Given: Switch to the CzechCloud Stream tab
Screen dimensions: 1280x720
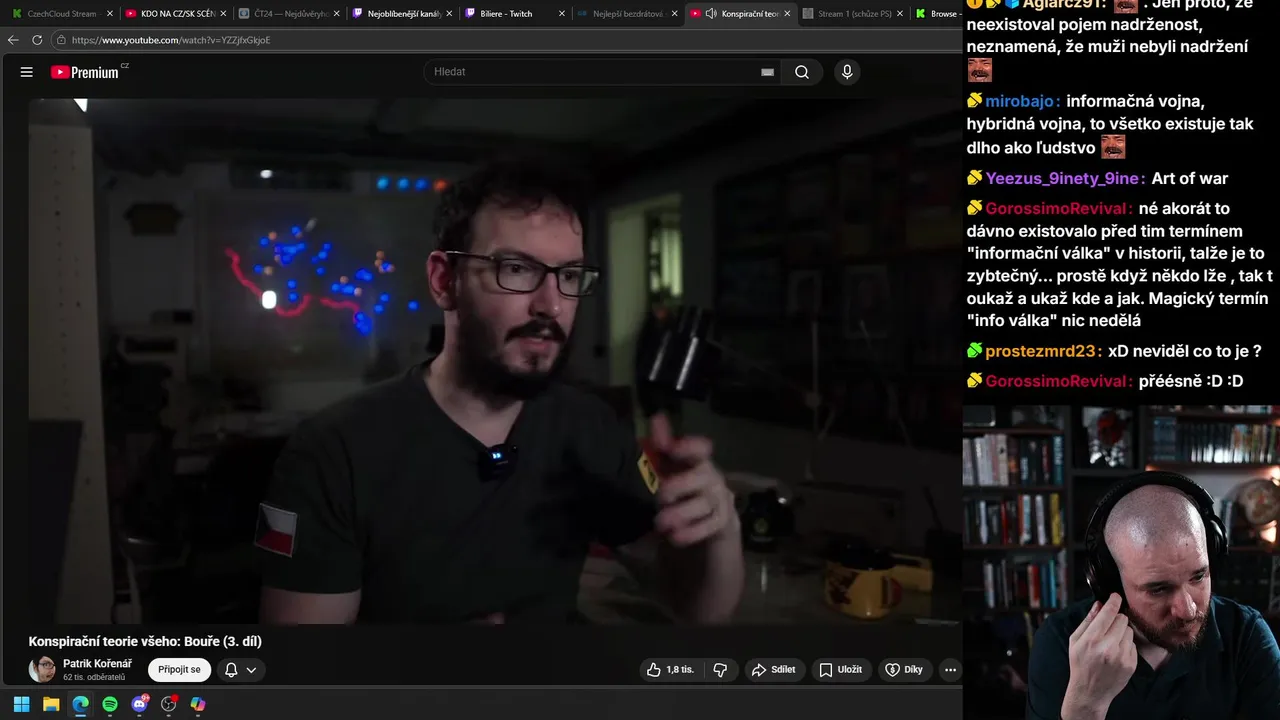Looking at the screenshot, I should [60, 14].
